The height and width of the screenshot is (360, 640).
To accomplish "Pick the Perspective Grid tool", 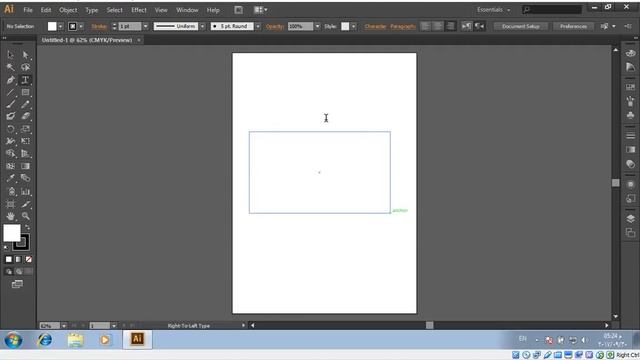I will click(25, 154).
